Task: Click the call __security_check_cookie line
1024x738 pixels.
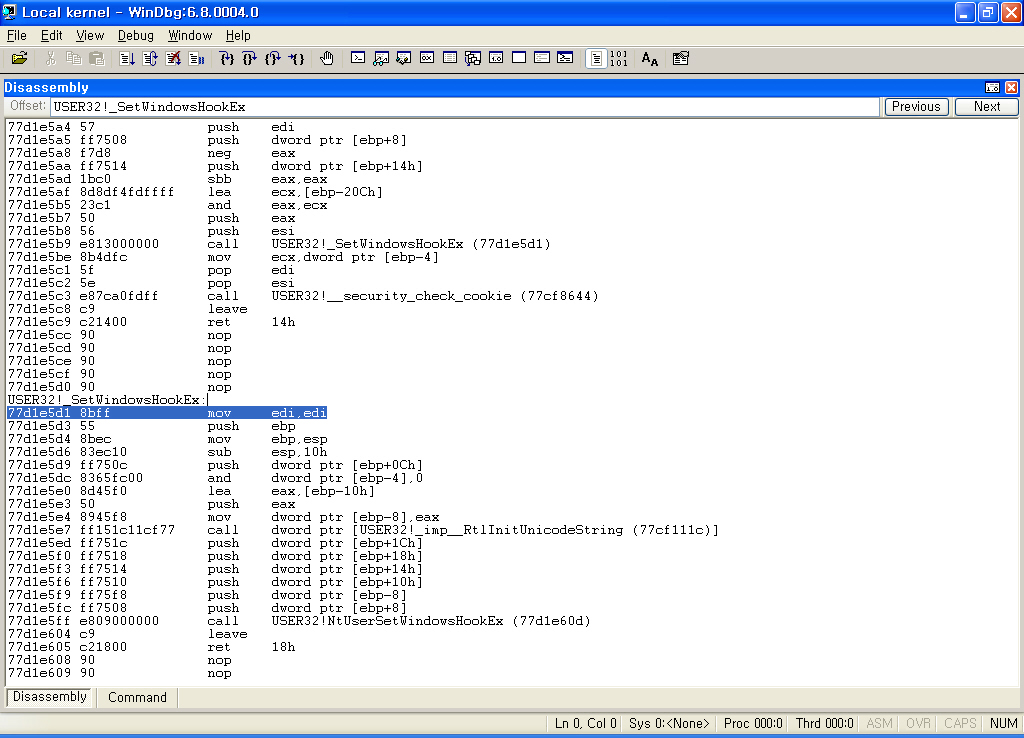Action: click(303, 296)
